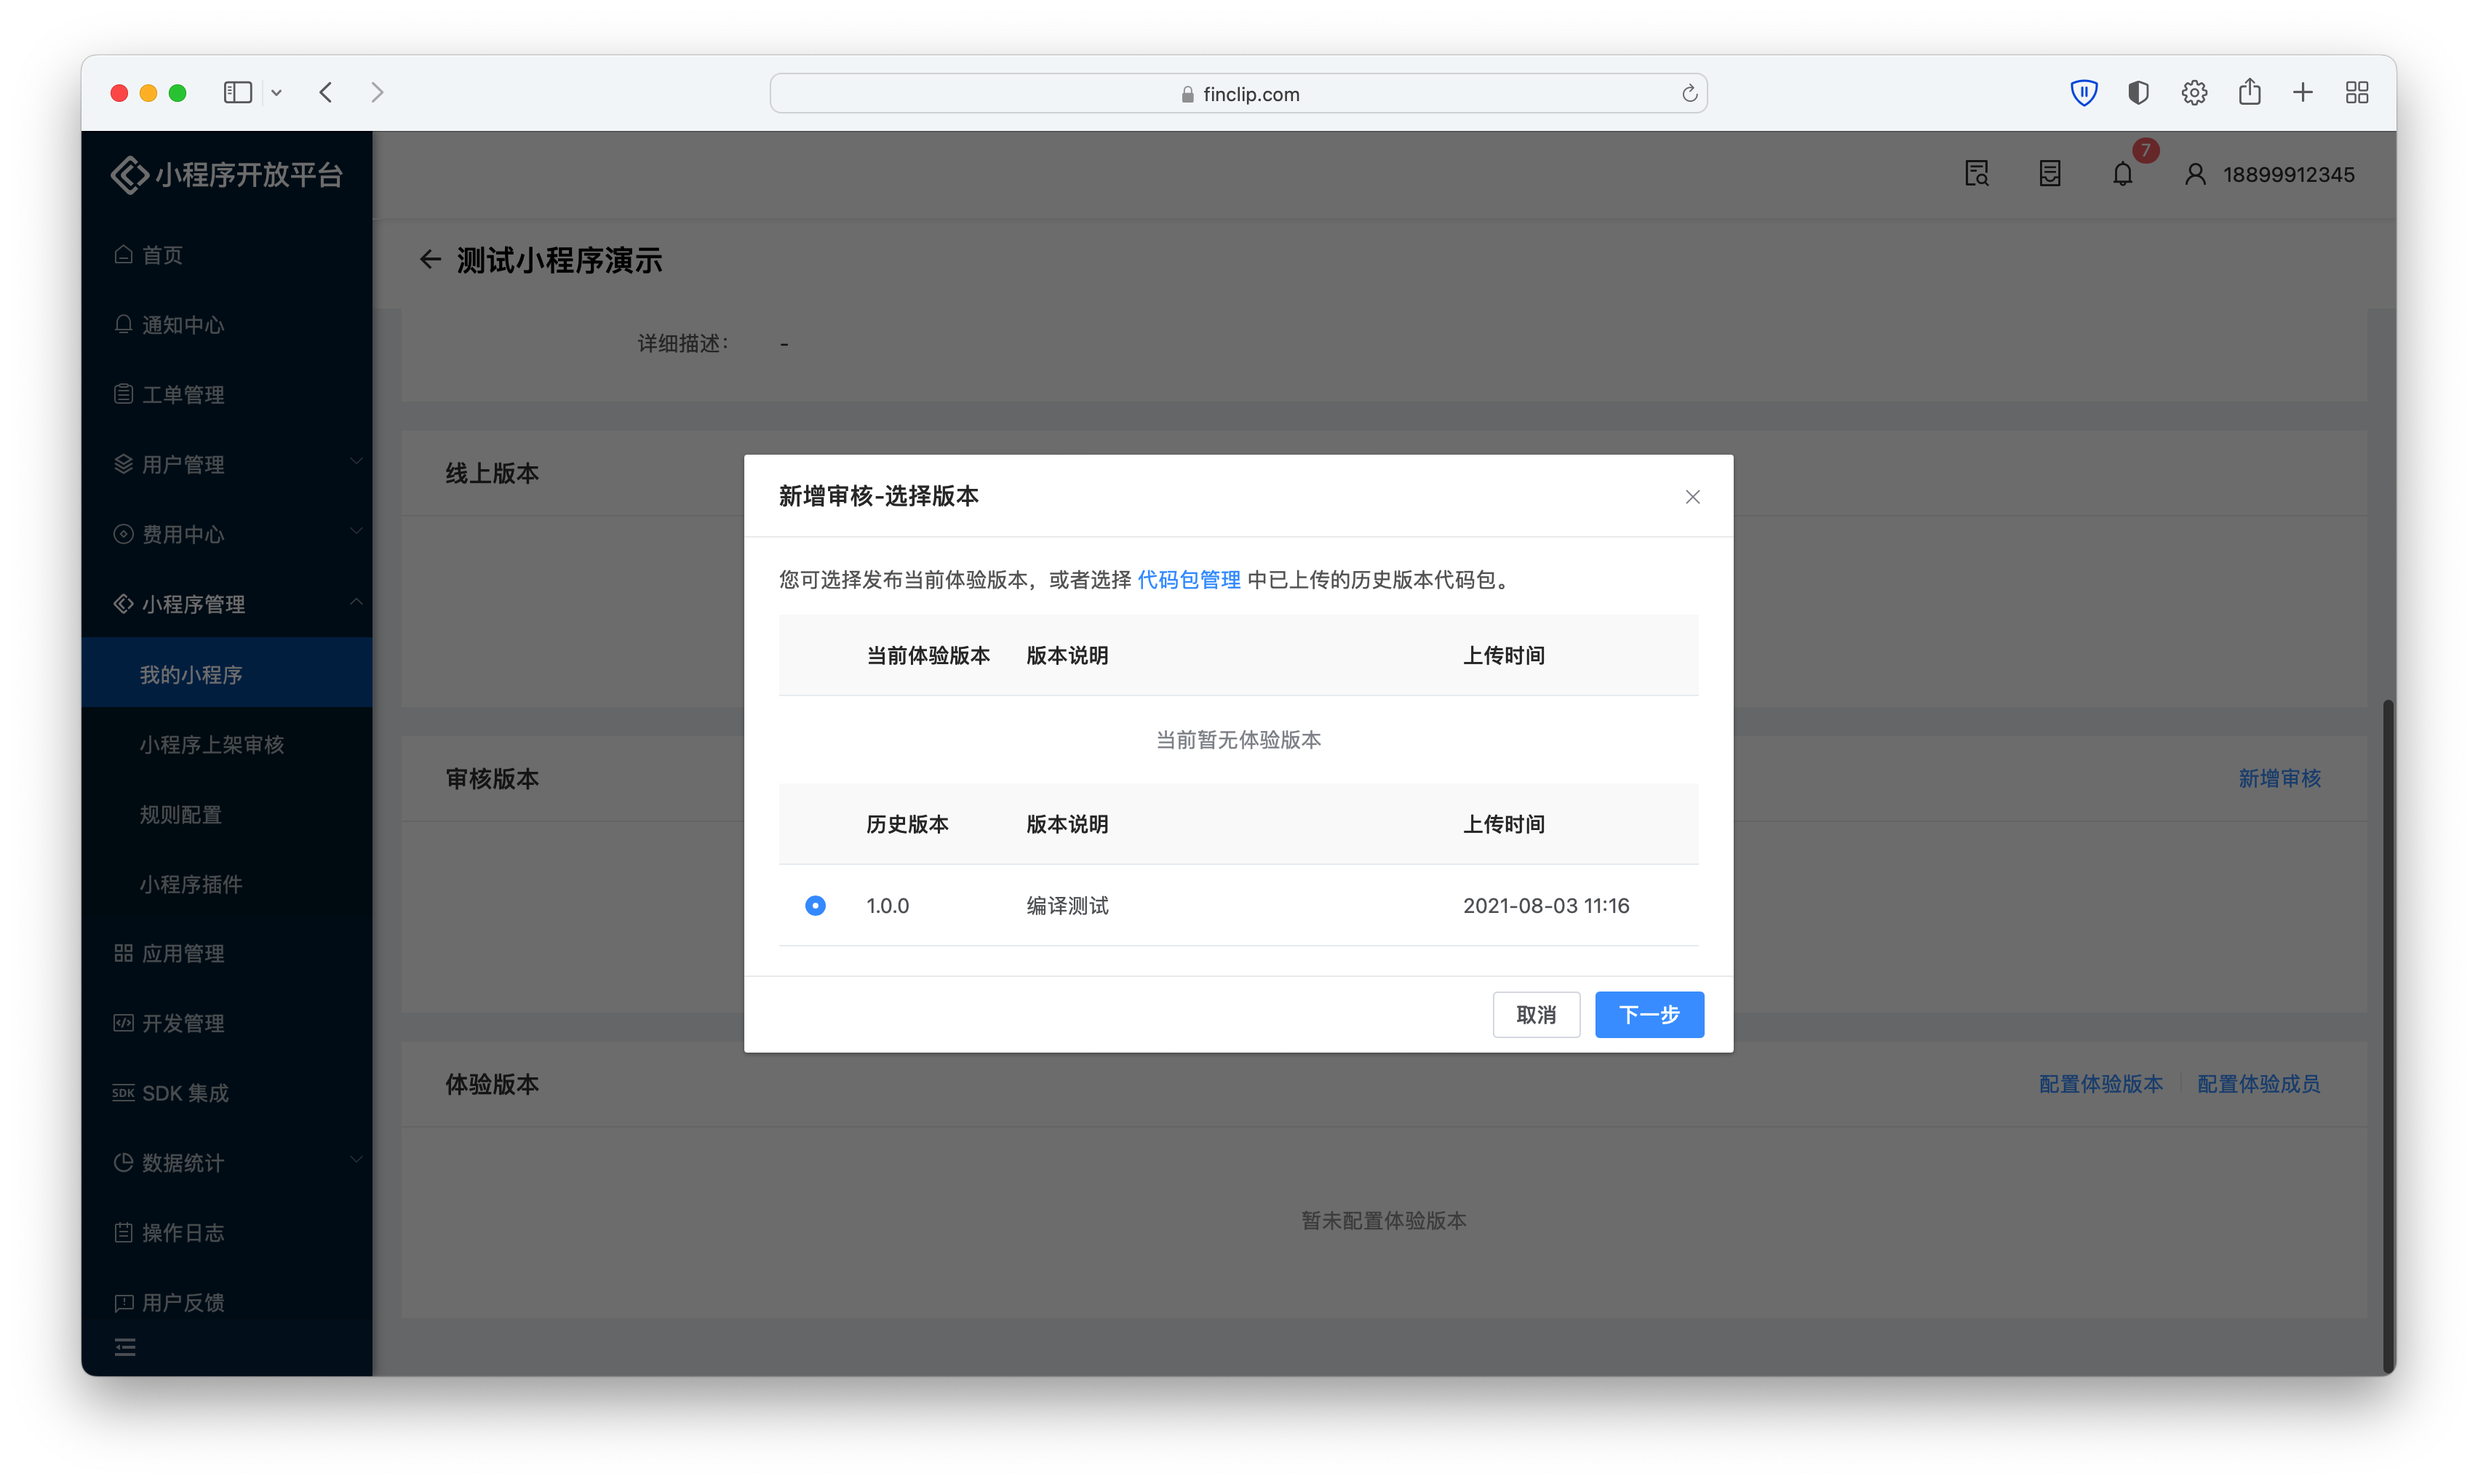Viewport: 2478px width, 1484px height.
Task: Open 通知中心 in the sidebar
Action: pos(227,325)
